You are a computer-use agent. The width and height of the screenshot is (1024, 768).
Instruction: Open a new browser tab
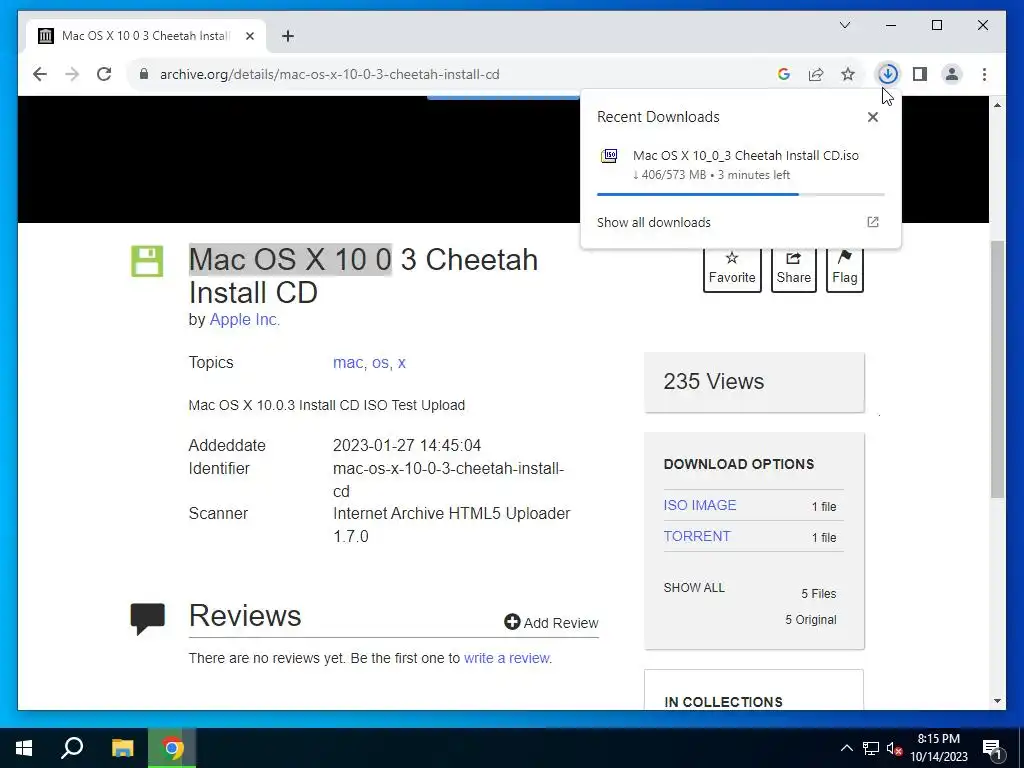(288, 36)
